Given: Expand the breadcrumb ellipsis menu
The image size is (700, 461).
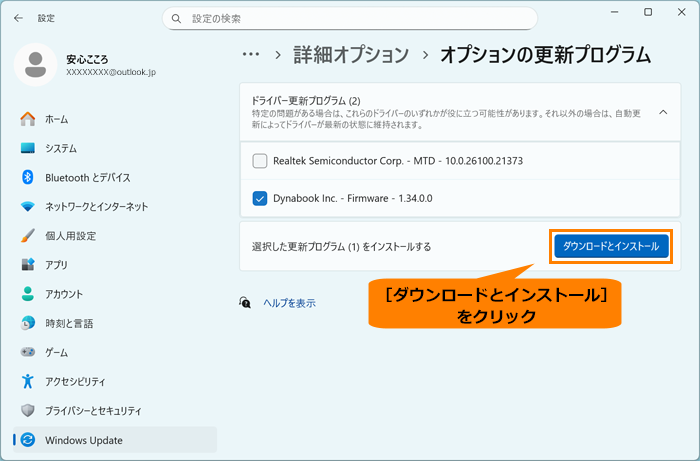Looking at the screenshot, I should [x=251, y=54].
